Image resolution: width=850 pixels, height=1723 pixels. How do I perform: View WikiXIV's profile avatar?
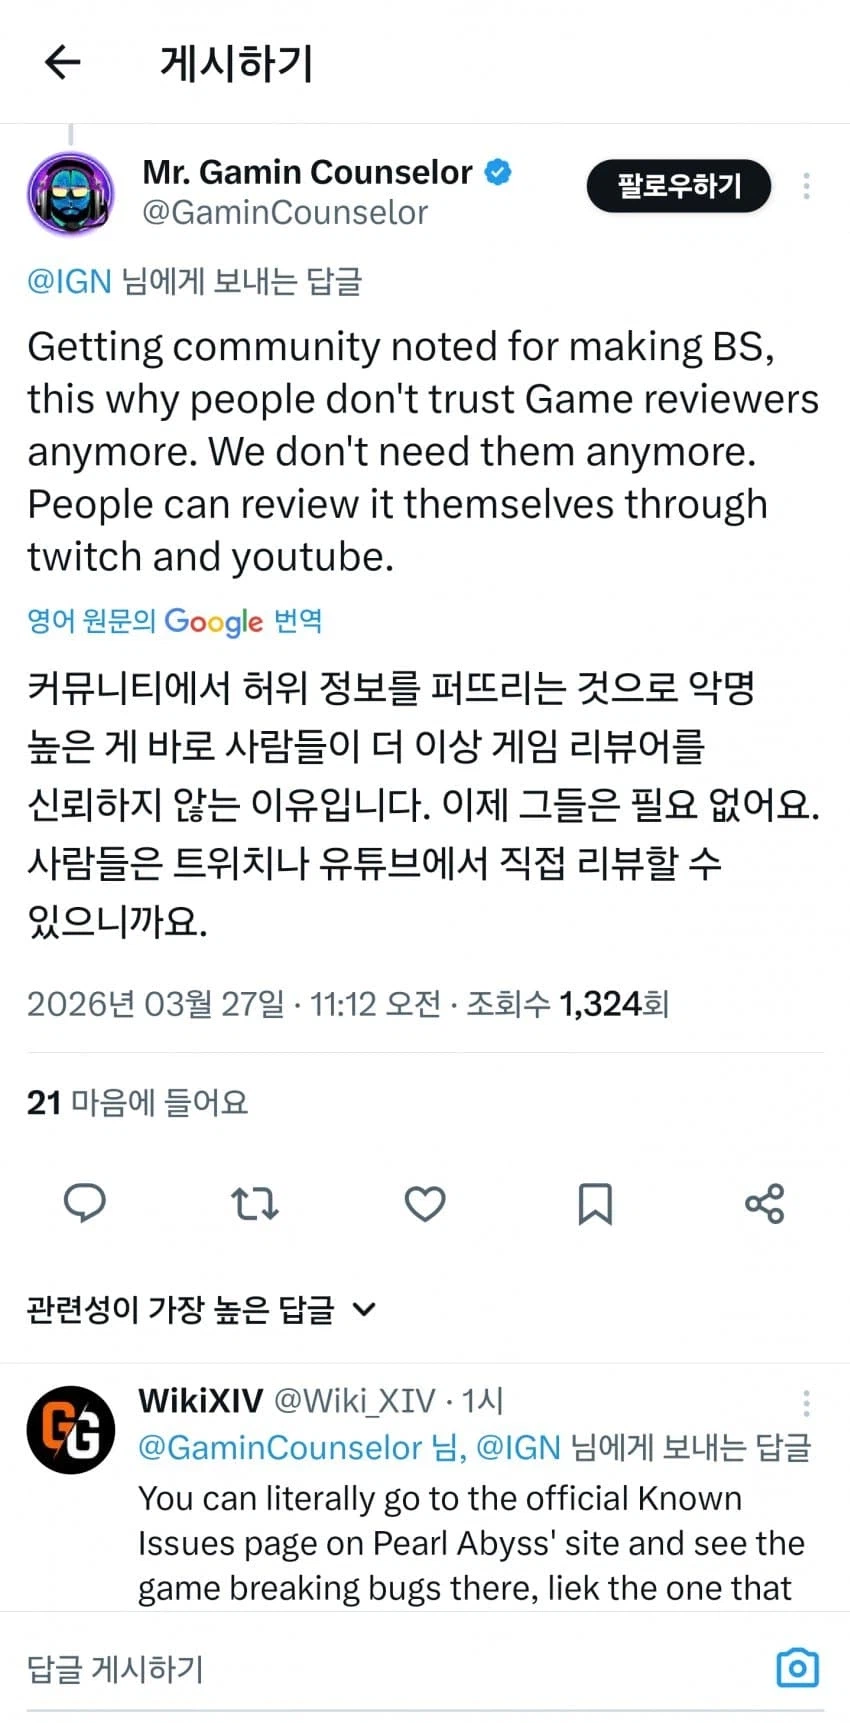70,1429
